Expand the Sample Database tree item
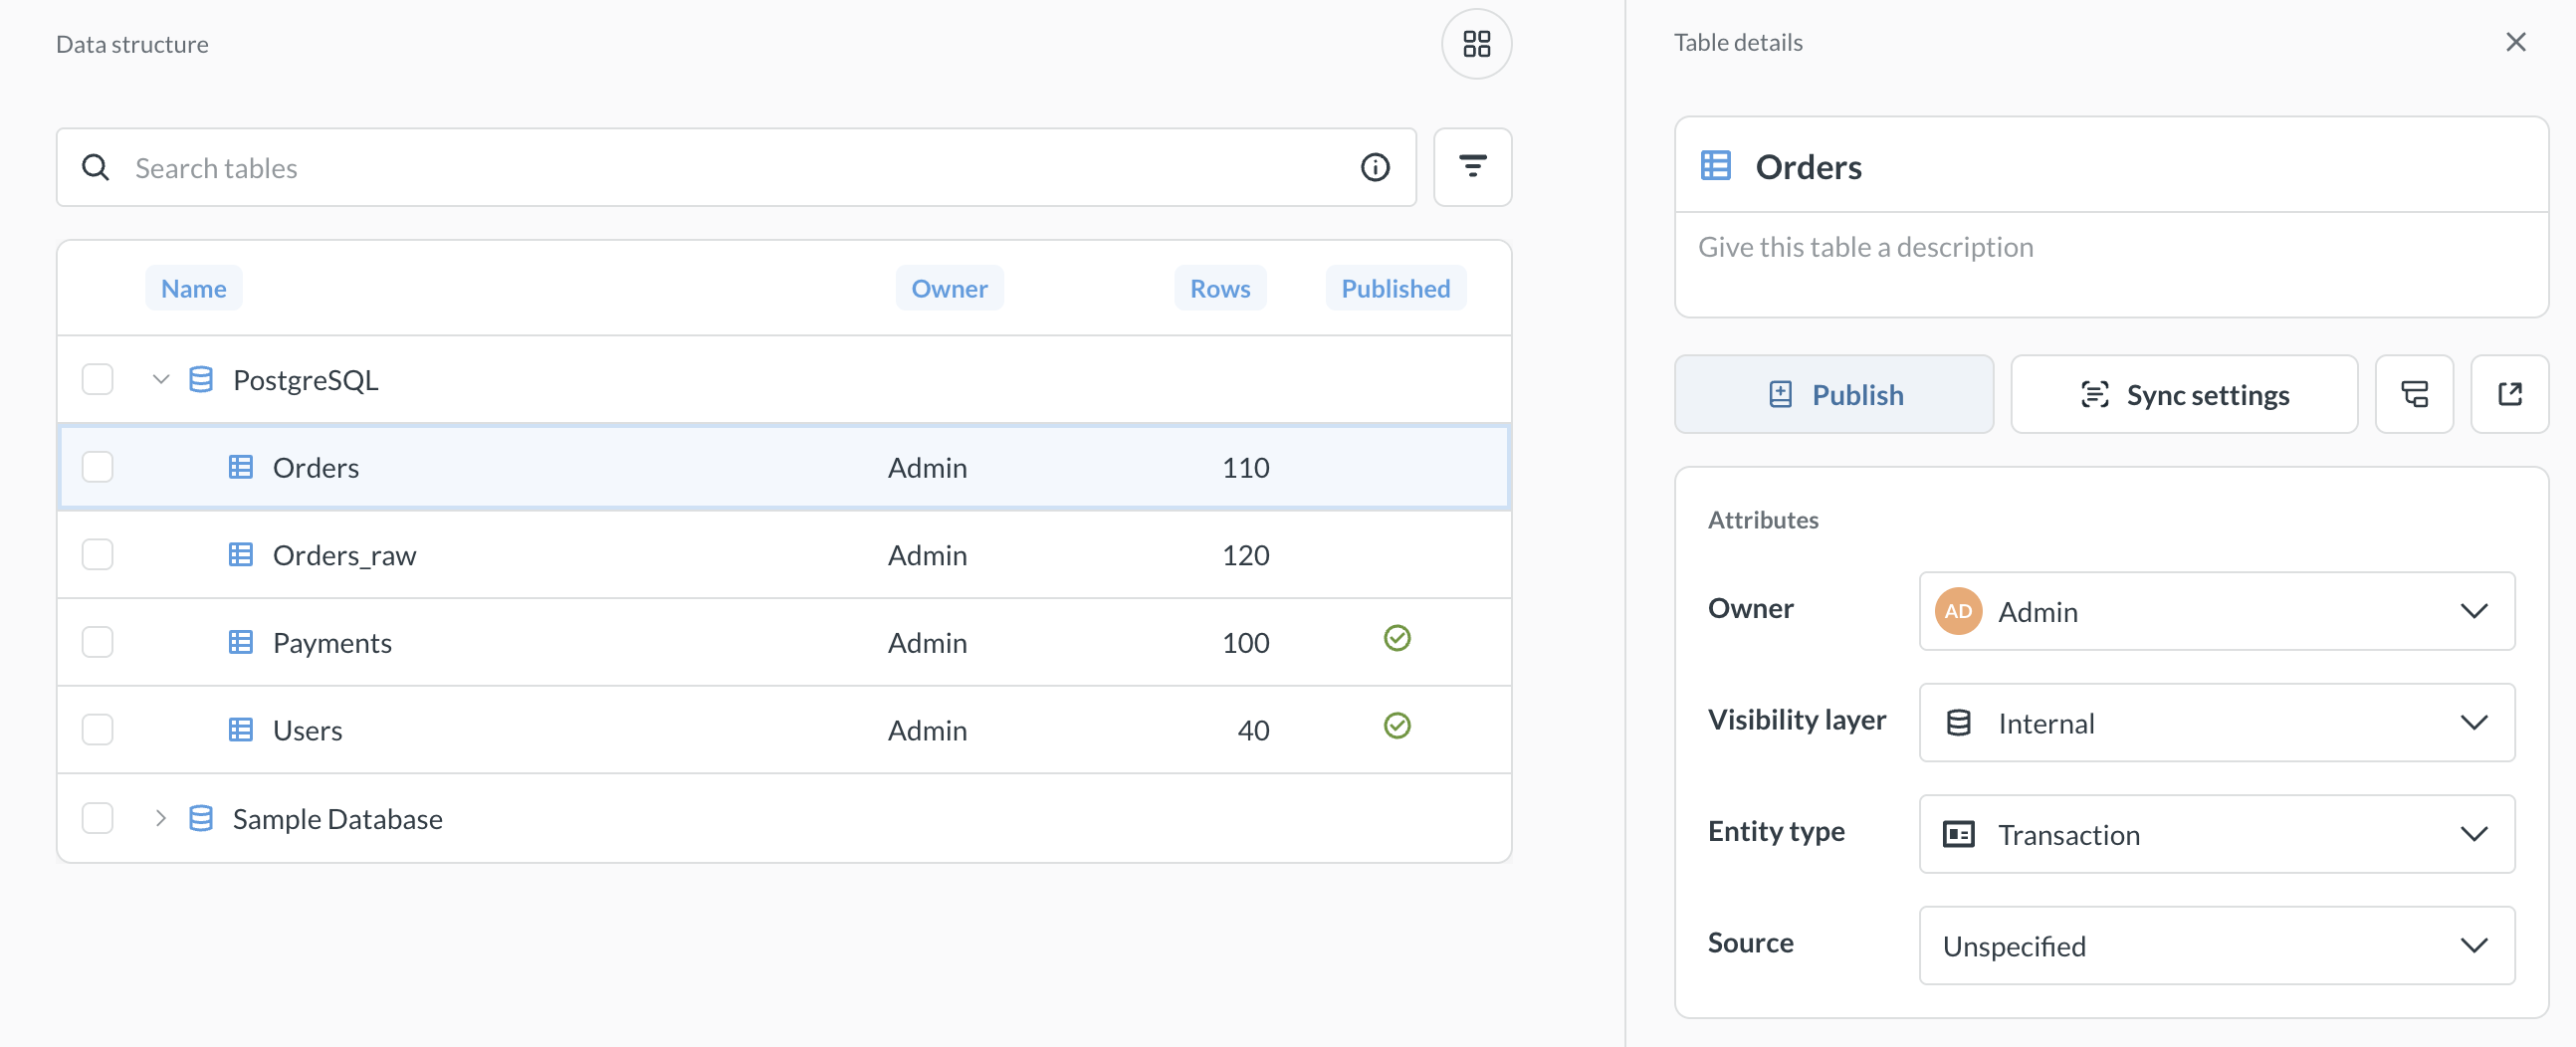The image size is (2576, 1047). click(x=160, y=818)
